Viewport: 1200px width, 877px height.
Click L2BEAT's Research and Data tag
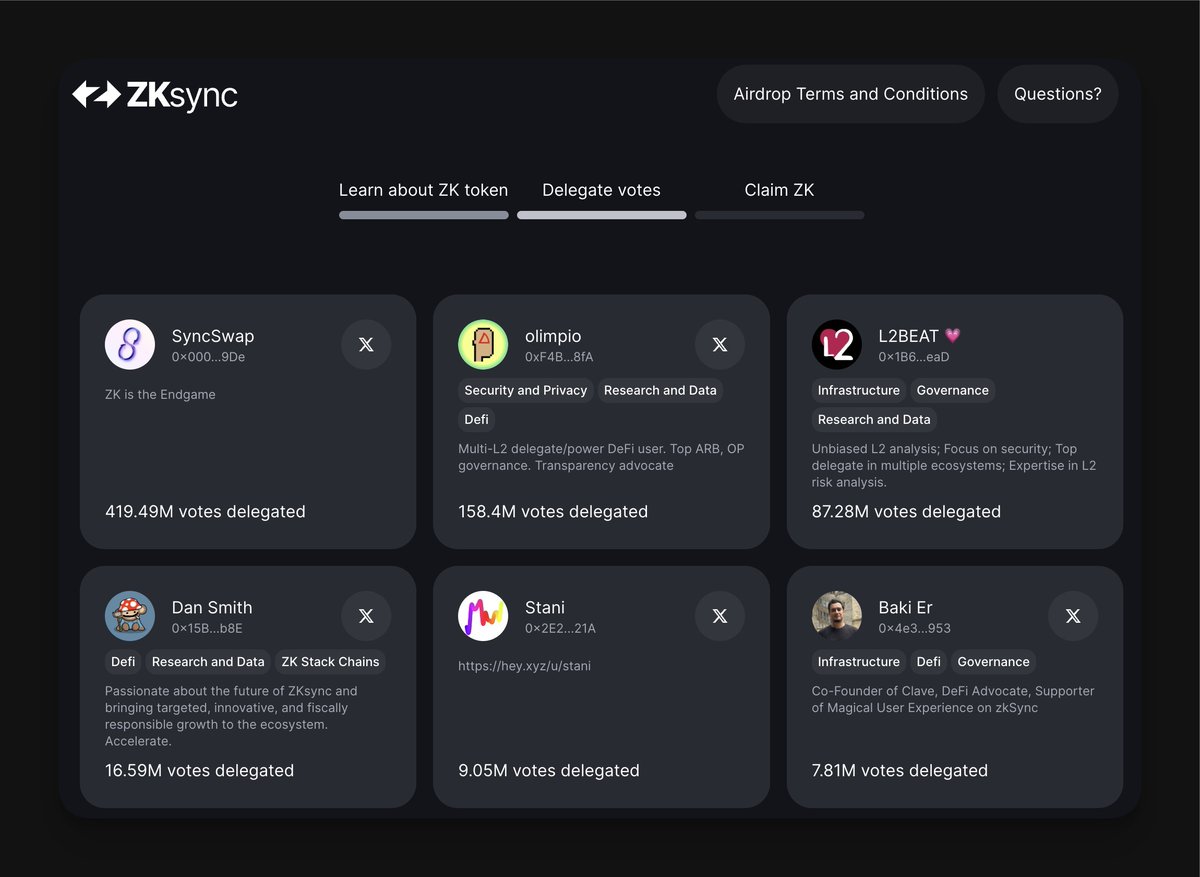[x=874, y=419]
